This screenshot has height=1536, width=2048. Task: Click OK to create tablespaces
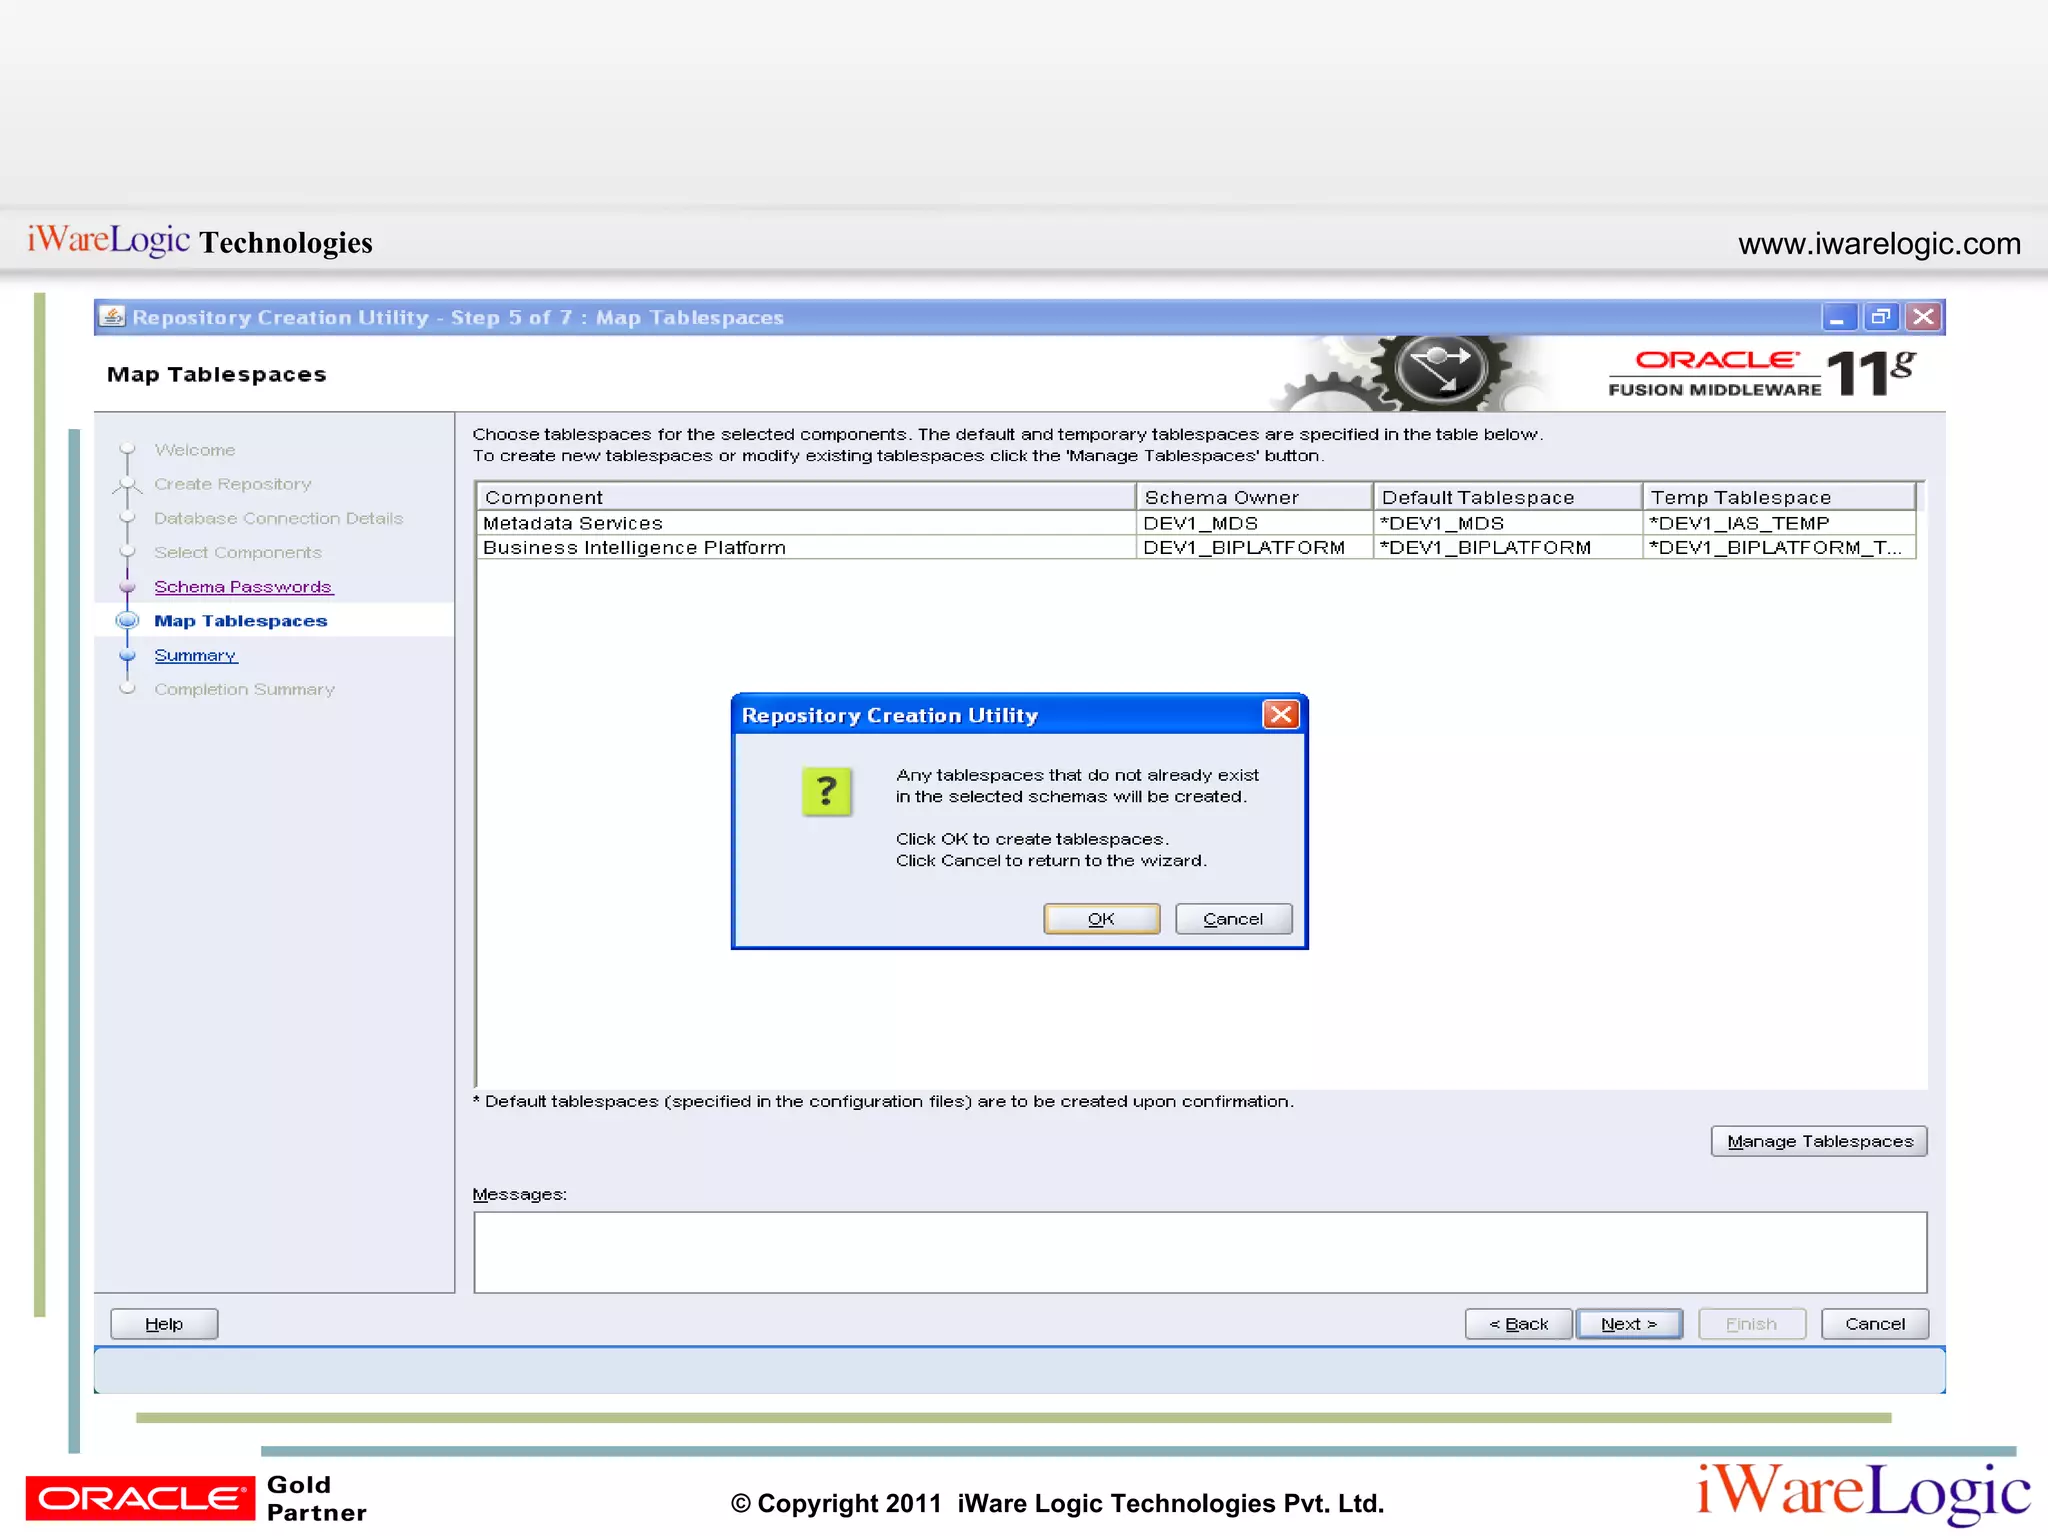tap(1101, 919)
